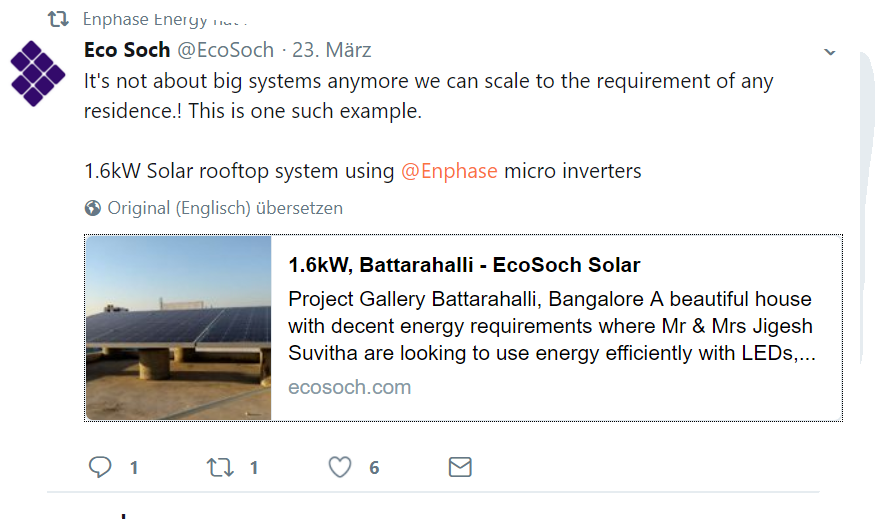Retweet using the arrows icon below the card

click(x=220, y=467)
